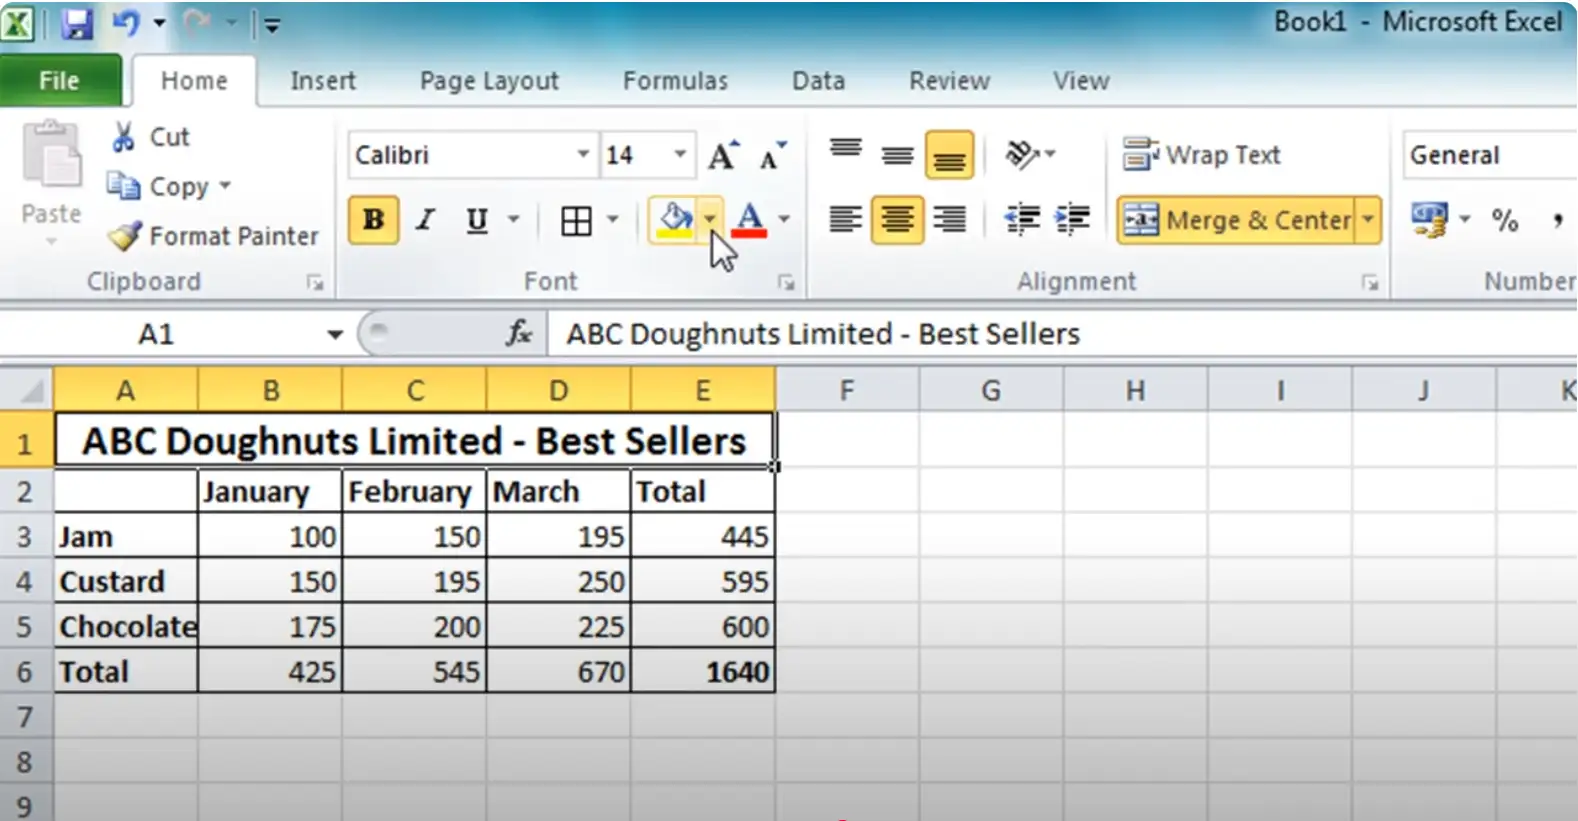This screenshot has height=821, width=1578.
Task: Click the Increase Indent icon
Action: (x=1072, y=219)
